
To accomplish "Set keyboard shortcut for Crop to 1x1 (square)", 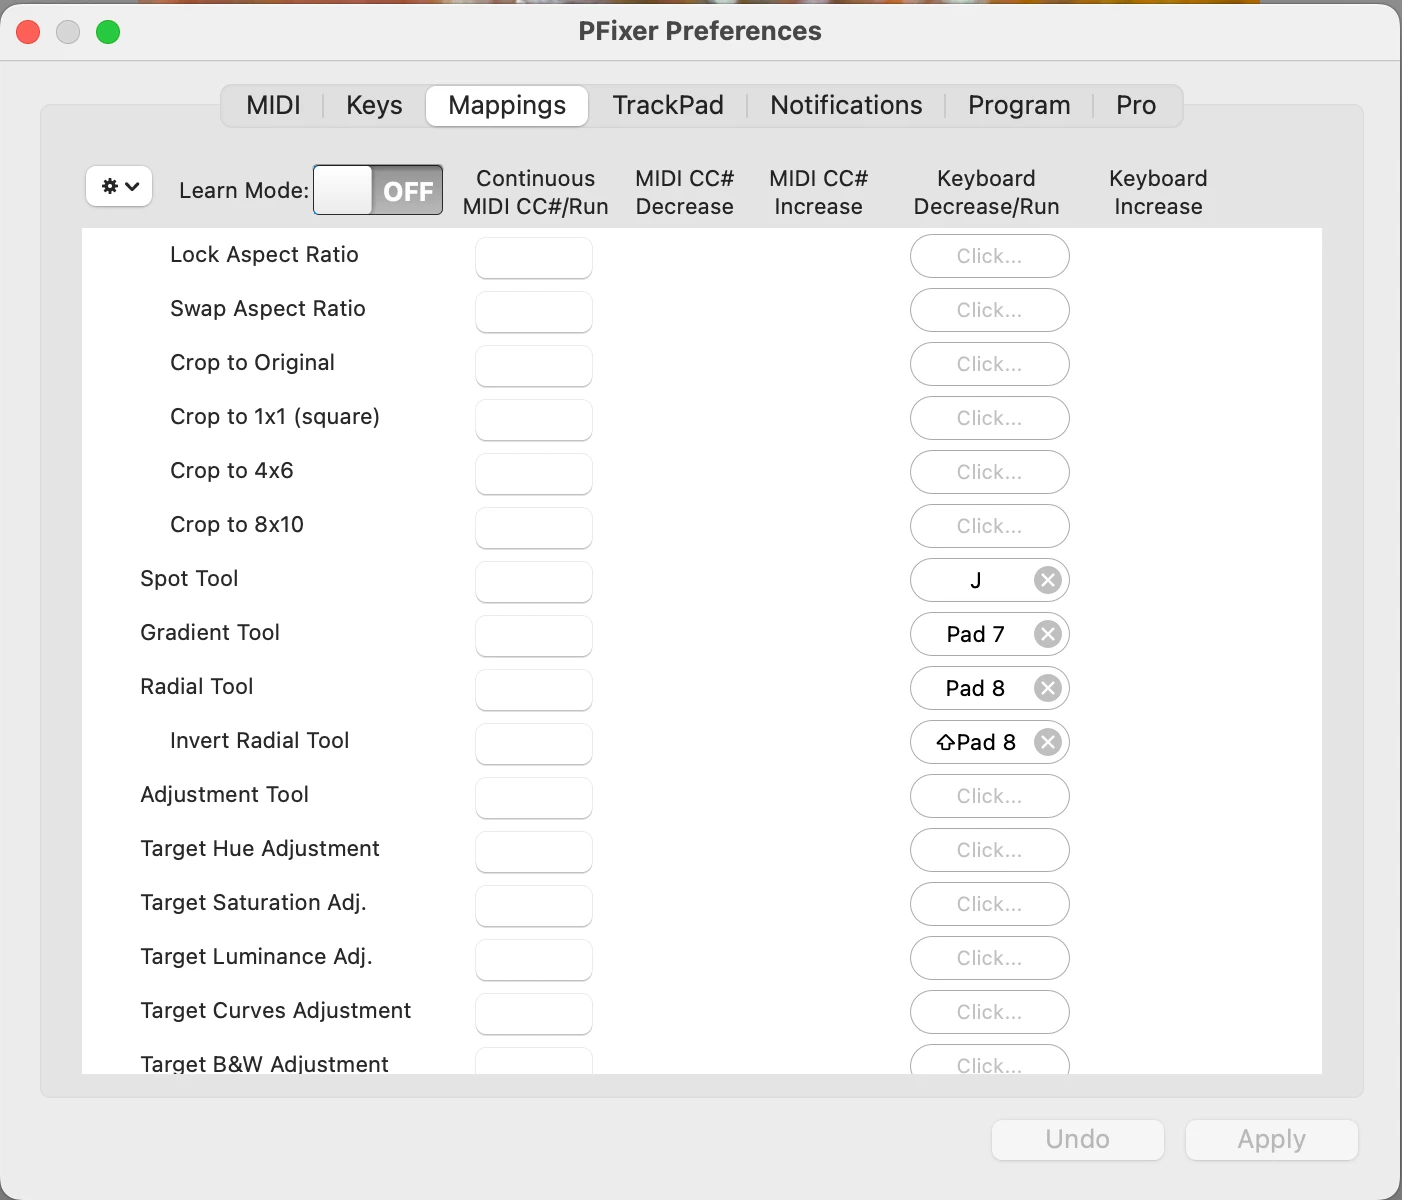I will pyautogui.click(x=990, y=418).
